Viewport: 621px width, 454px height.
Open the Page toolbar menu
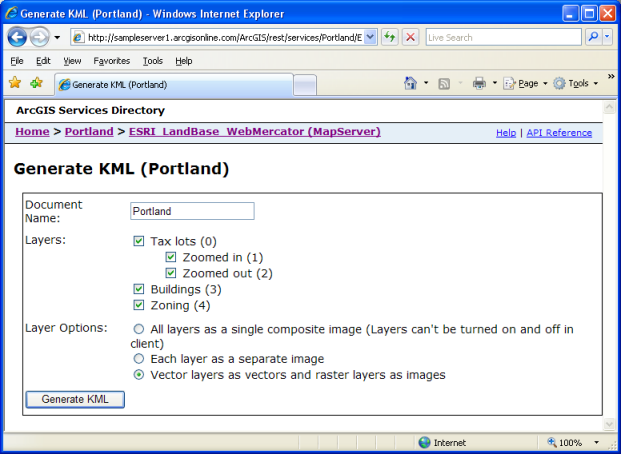[x=525, y=84]
